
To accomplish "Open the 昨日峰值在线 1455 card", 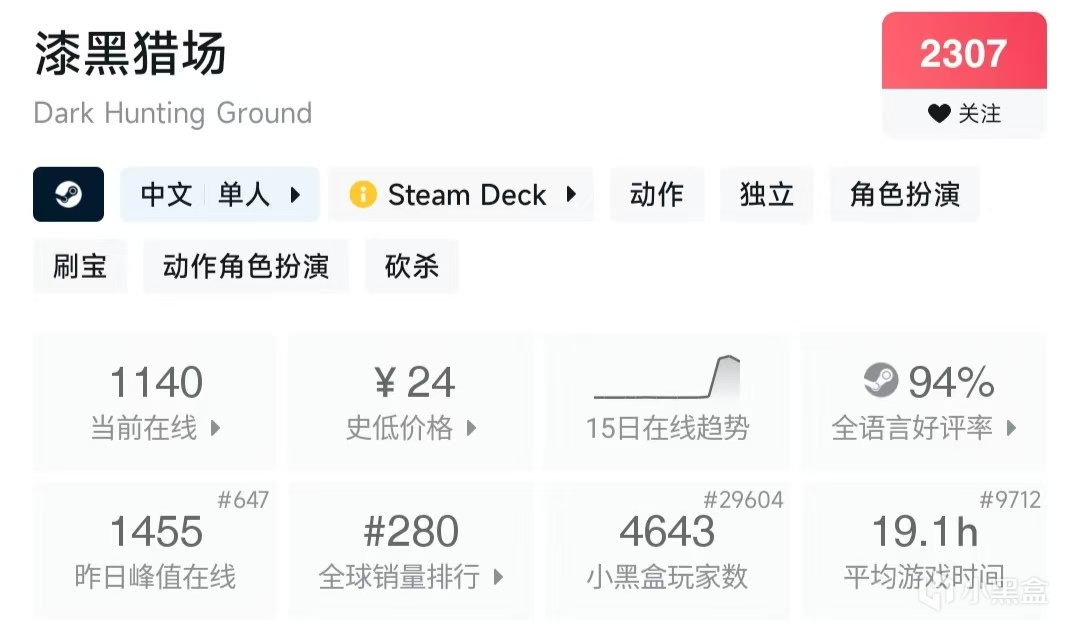I will click(155, 550).
